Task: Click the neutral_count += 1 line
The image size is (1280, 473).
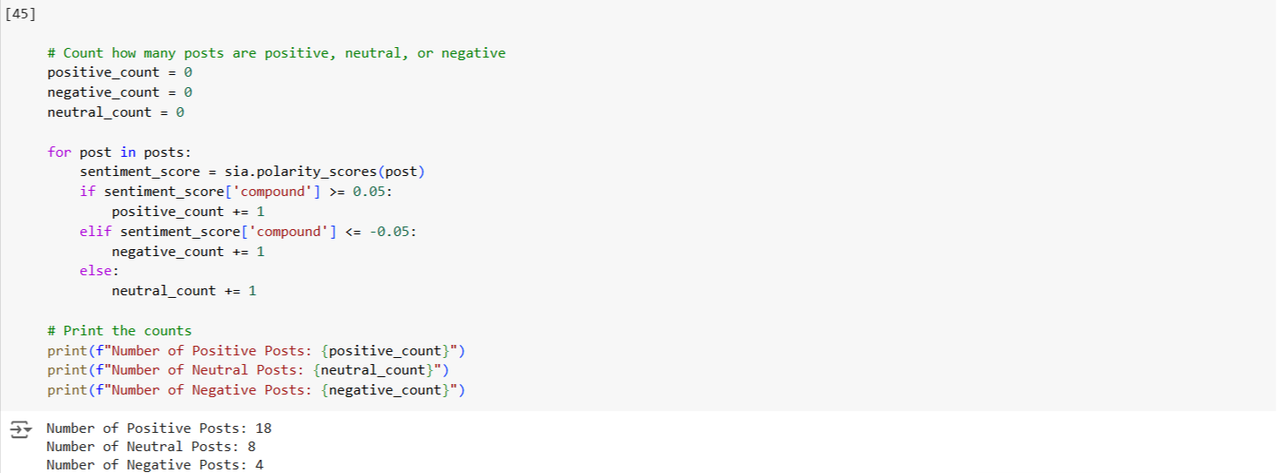Action: (x=183, y=291)
